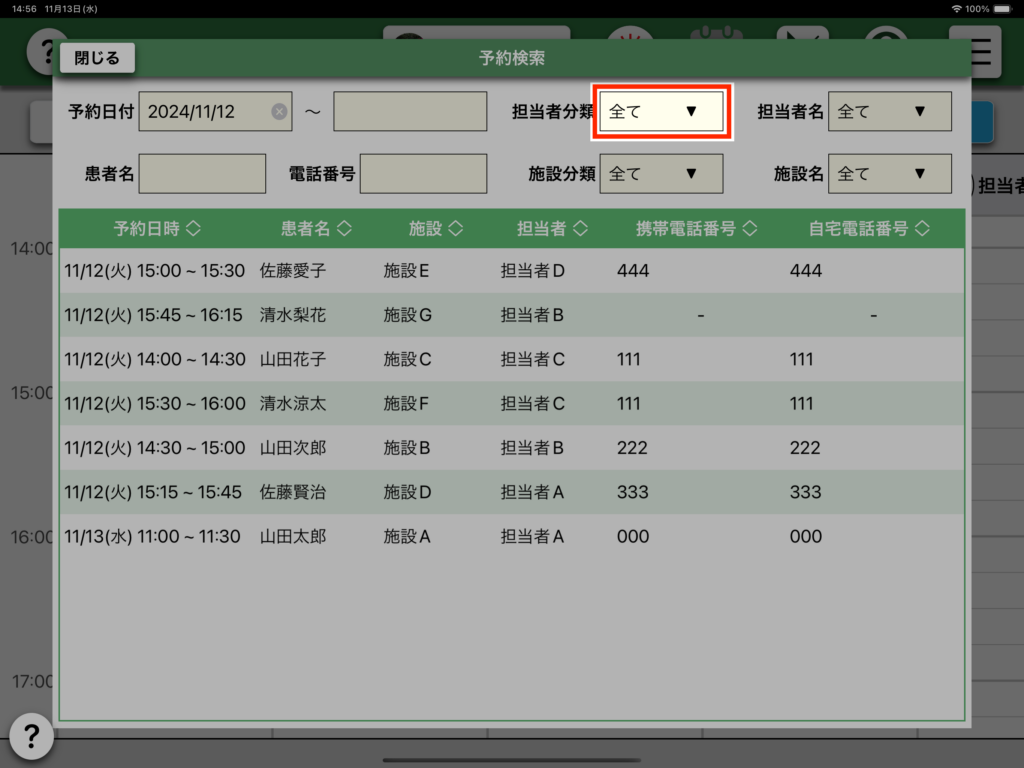Select the 佐藤愛子 reservation row
This screenshot has width=1024, height=768.
tap(511, 270)
